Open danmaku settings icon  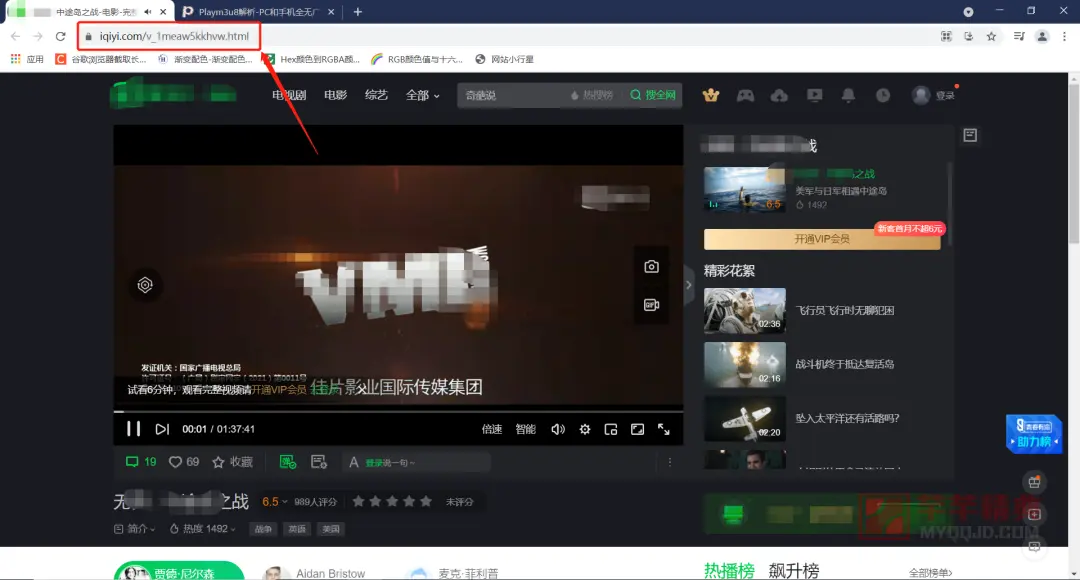pos(318,462)
